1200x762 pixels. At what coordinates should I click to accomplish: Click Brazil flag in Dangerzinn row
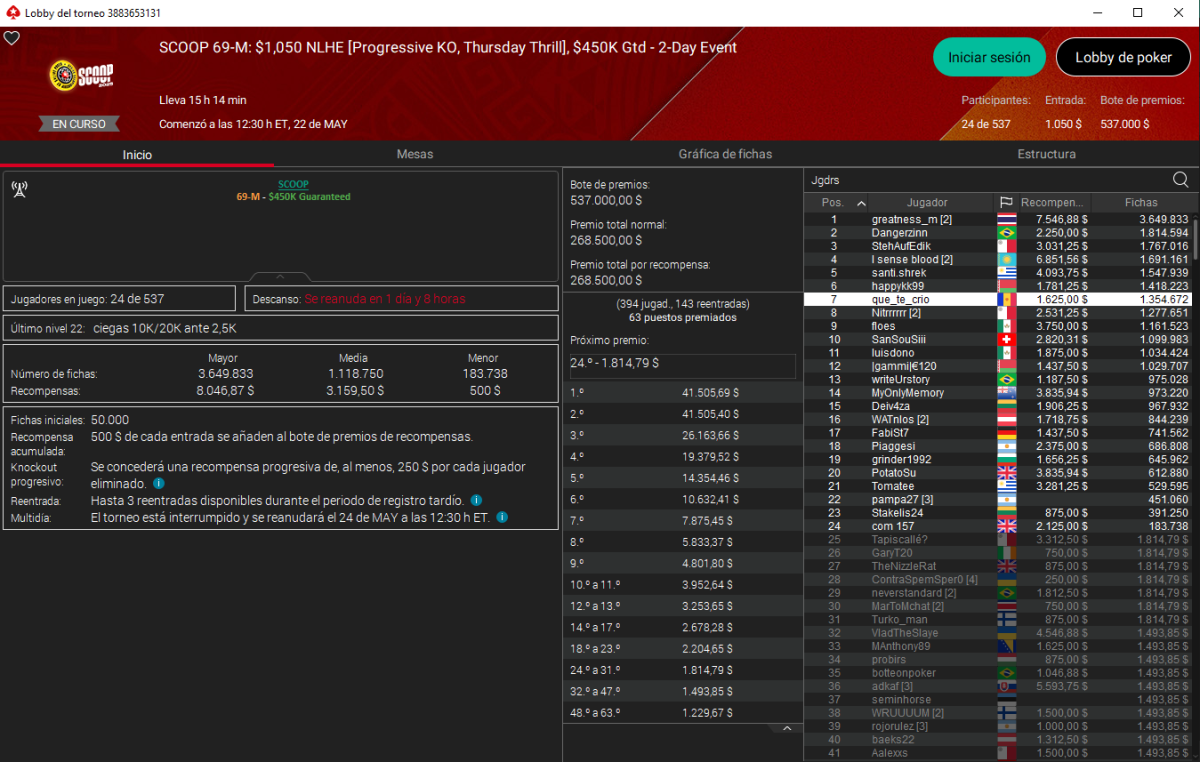(x=1007, y=232)
